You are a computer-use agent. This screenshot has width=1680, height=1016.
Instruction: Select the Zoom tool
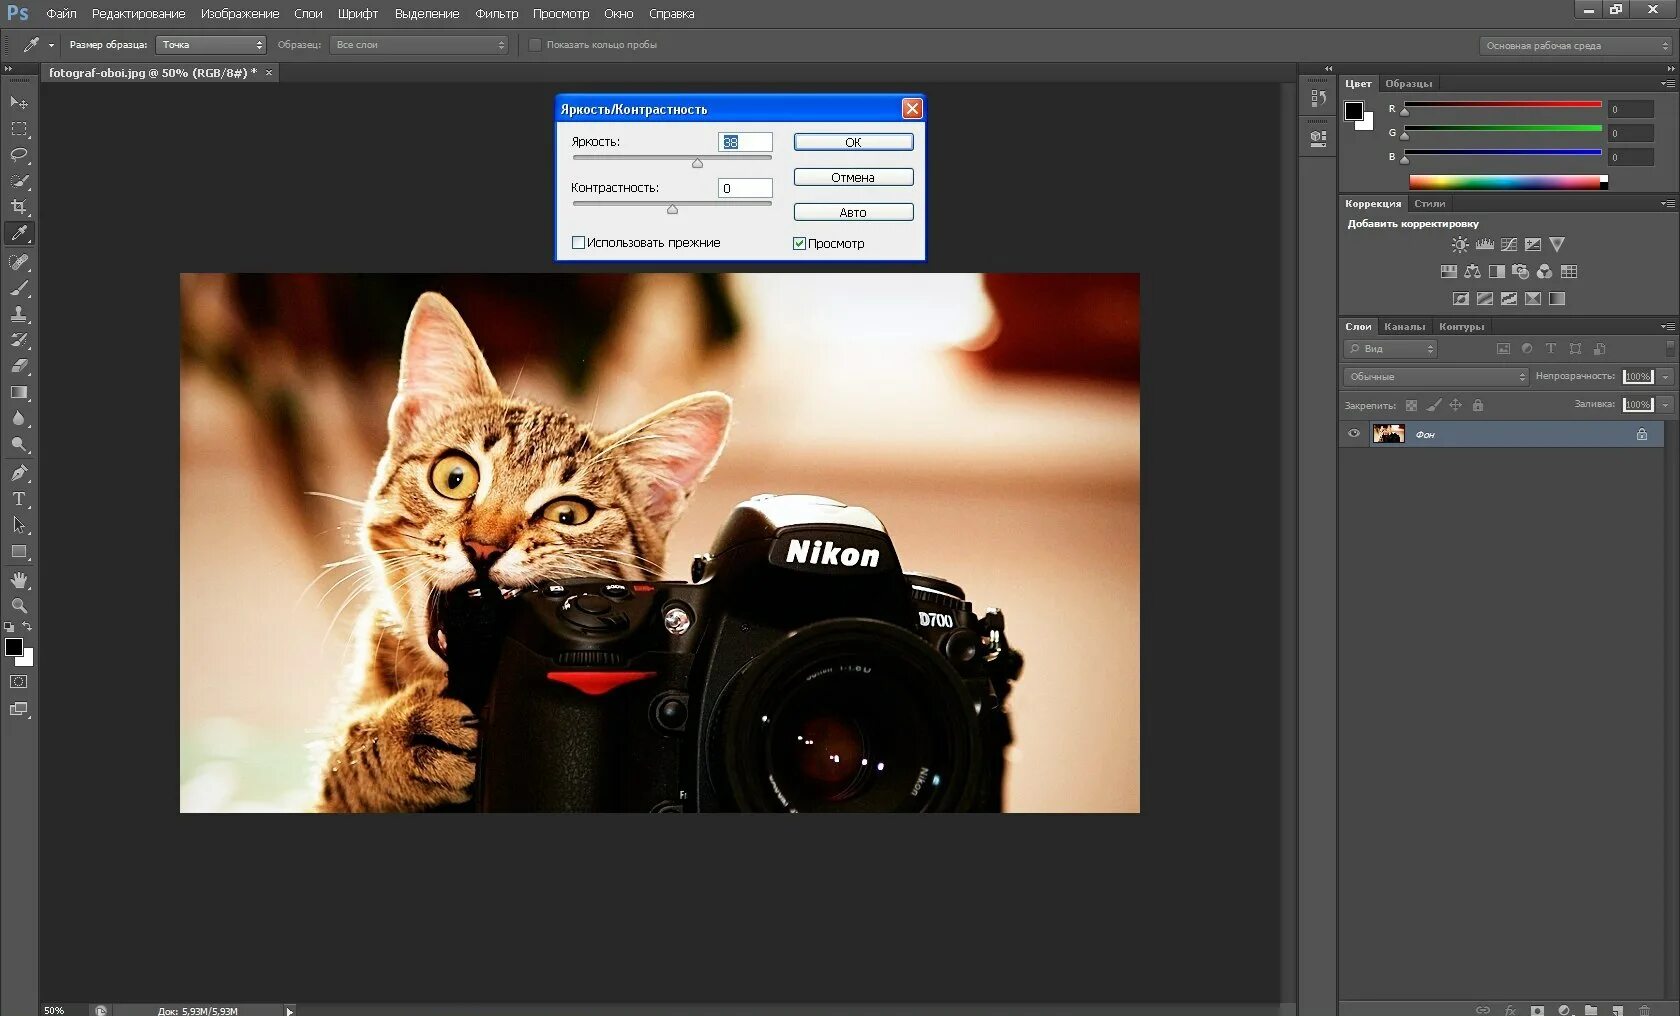[19, 606]
